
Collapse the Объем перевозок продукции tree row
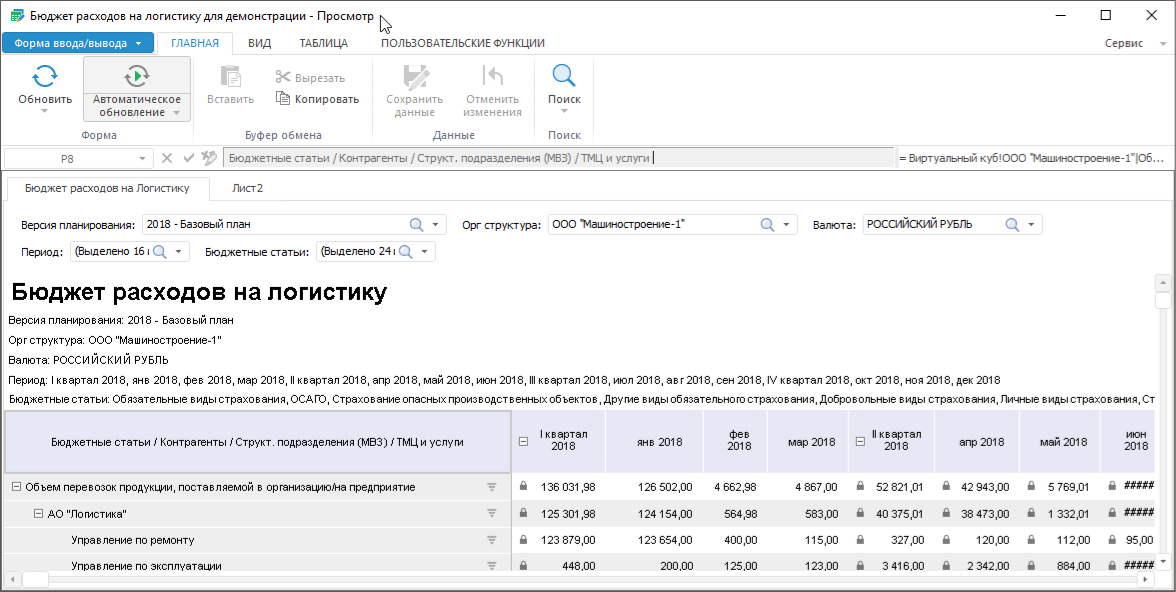tap(16, 487)
